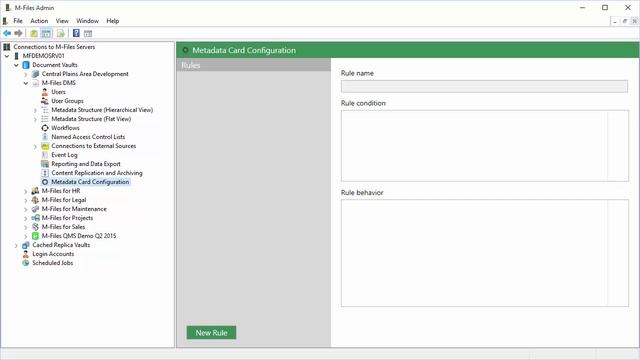640x360 pixels.
Task: Click inside the Rule behavior box
Action: (x=484, y=253)
